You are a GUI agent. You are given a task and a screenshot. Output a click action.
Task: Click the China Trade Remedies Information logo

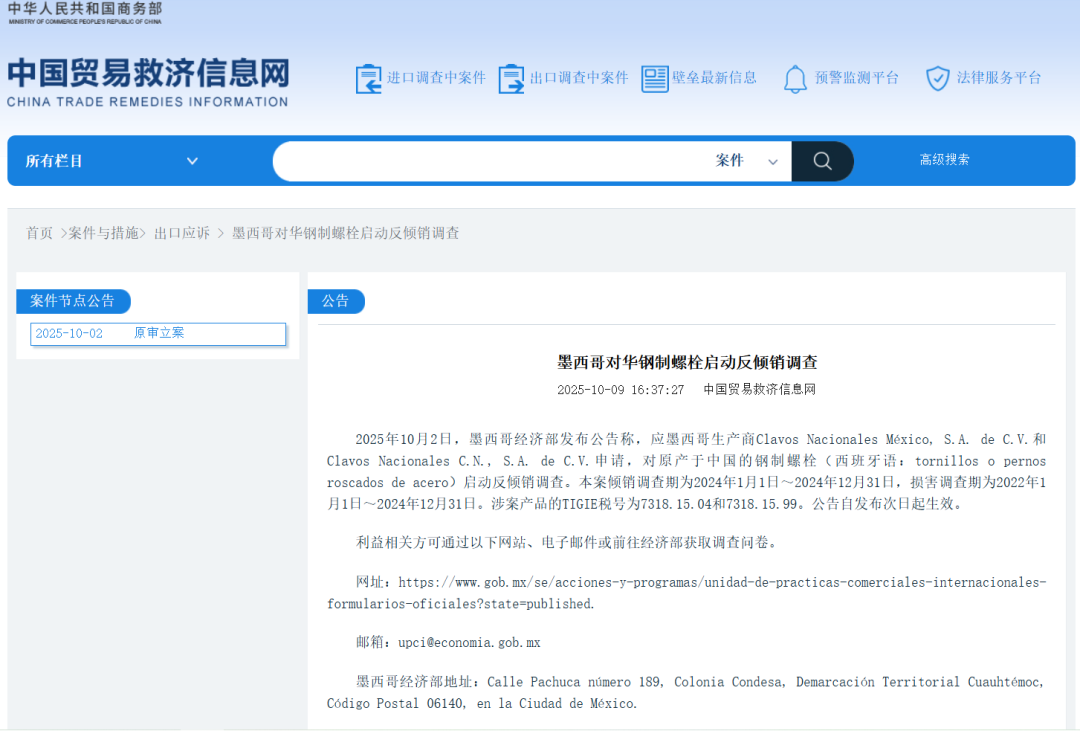tap(148, 82)
